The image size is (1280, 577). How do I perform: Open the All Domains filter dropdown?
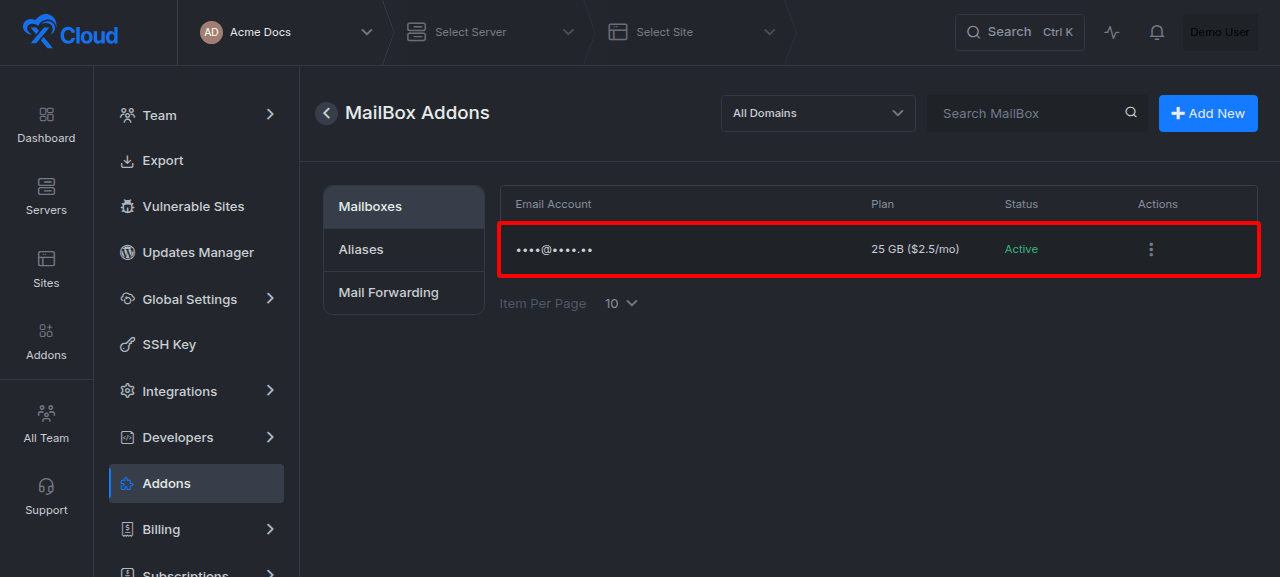(x=818, y=113)
